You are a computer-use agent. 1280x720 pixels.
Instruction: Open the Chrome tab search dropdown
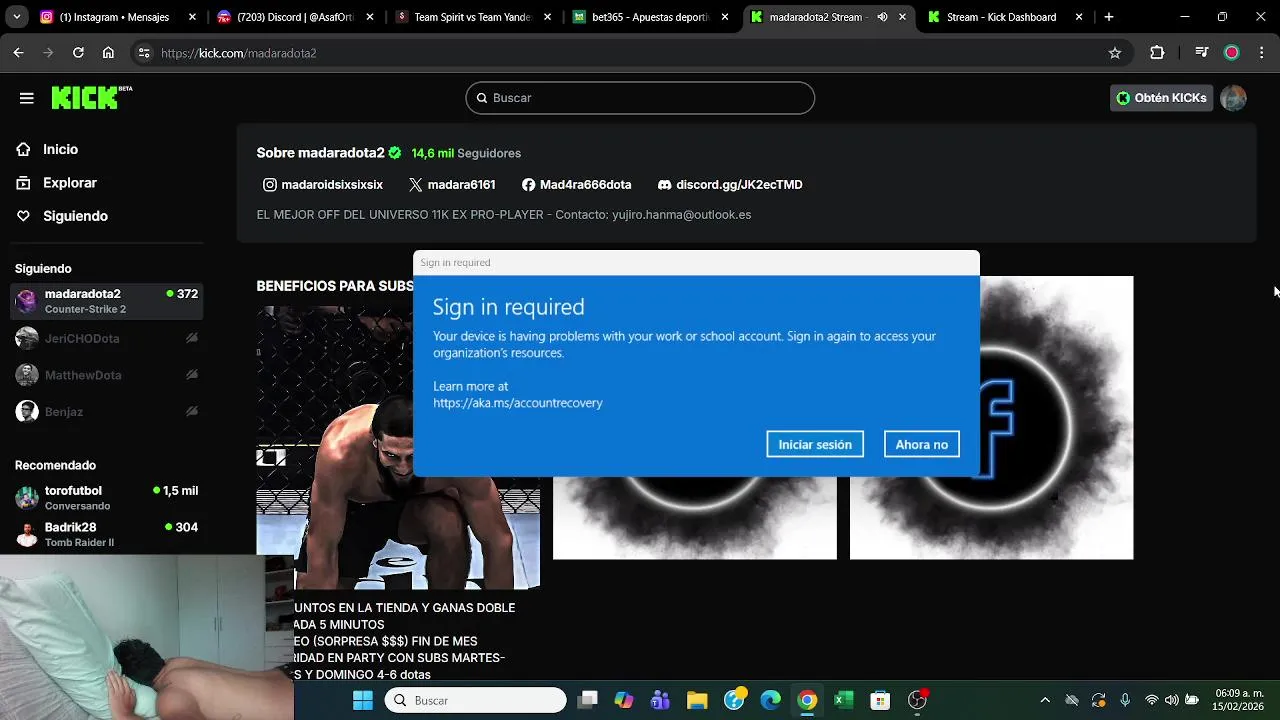coord(16,17)
